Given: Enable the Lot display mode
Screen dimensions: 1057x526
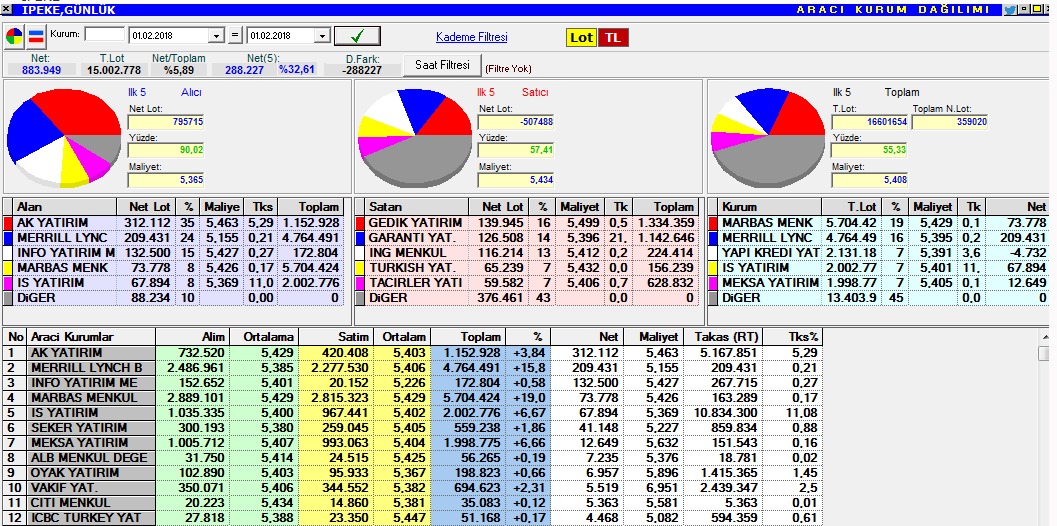Looking at the screenshot, I should click(581, 38).
